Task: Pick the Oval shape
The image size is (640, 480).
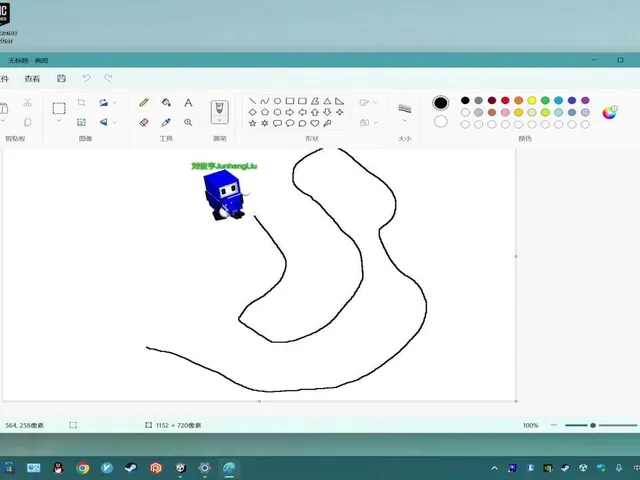Action: (277, 101)
